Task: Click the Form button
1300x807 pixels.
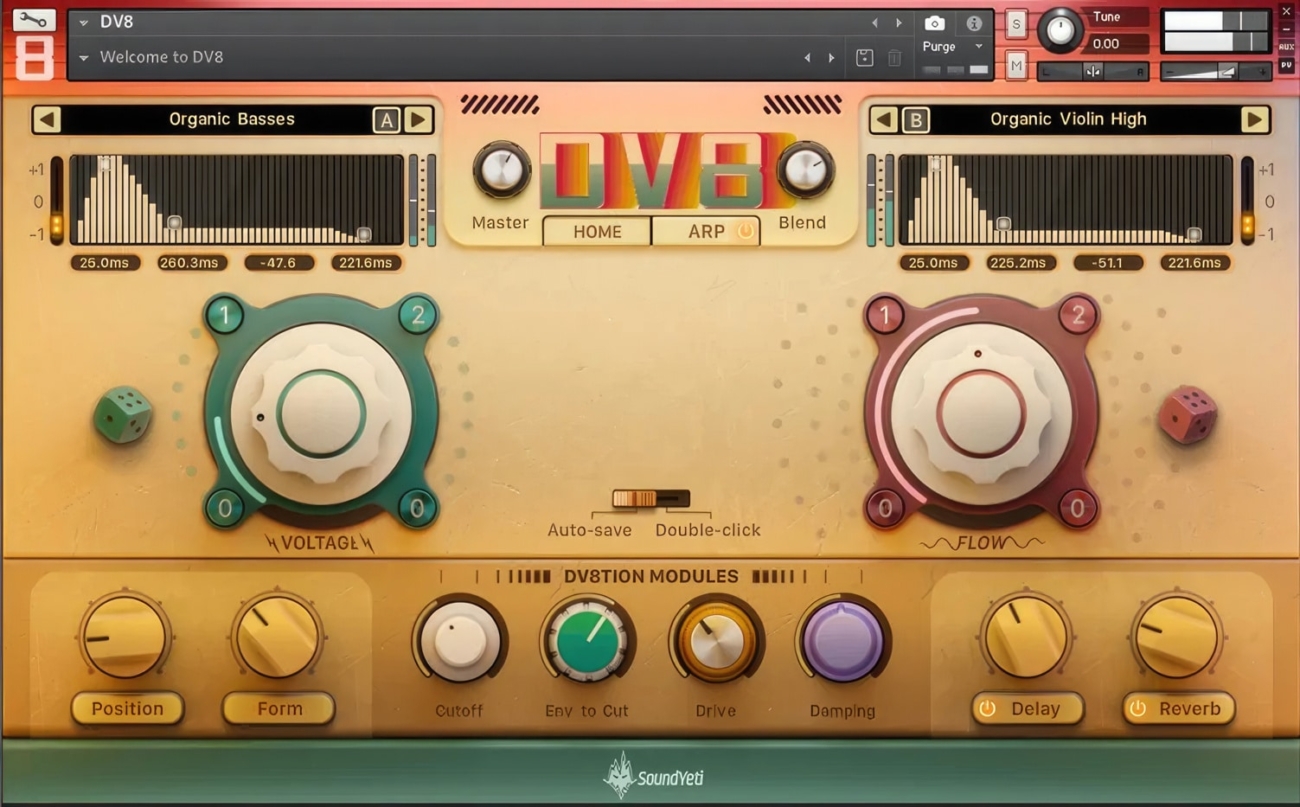Action: pyautogui.click(x=279, y=709)
